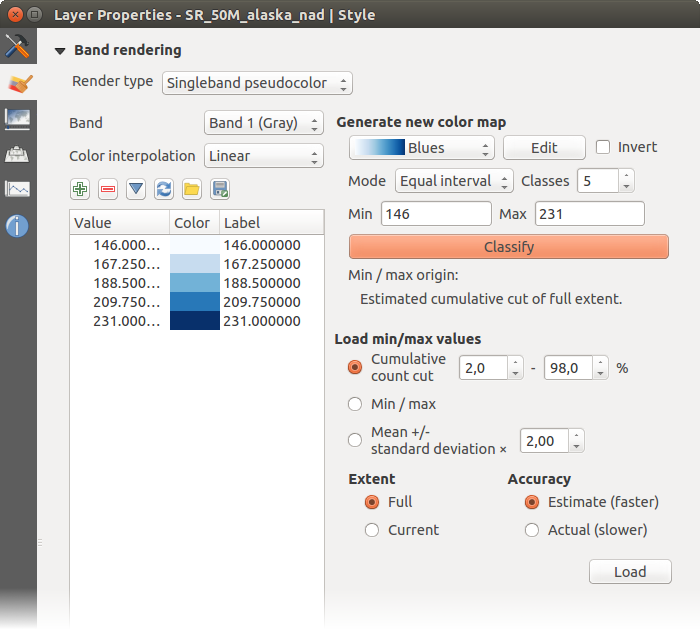Image resolution: width=700 pixels, height=630 pixels.
Task: Export color map to file (save icon)
Action: pyautogui.click(x=220, y=189)
